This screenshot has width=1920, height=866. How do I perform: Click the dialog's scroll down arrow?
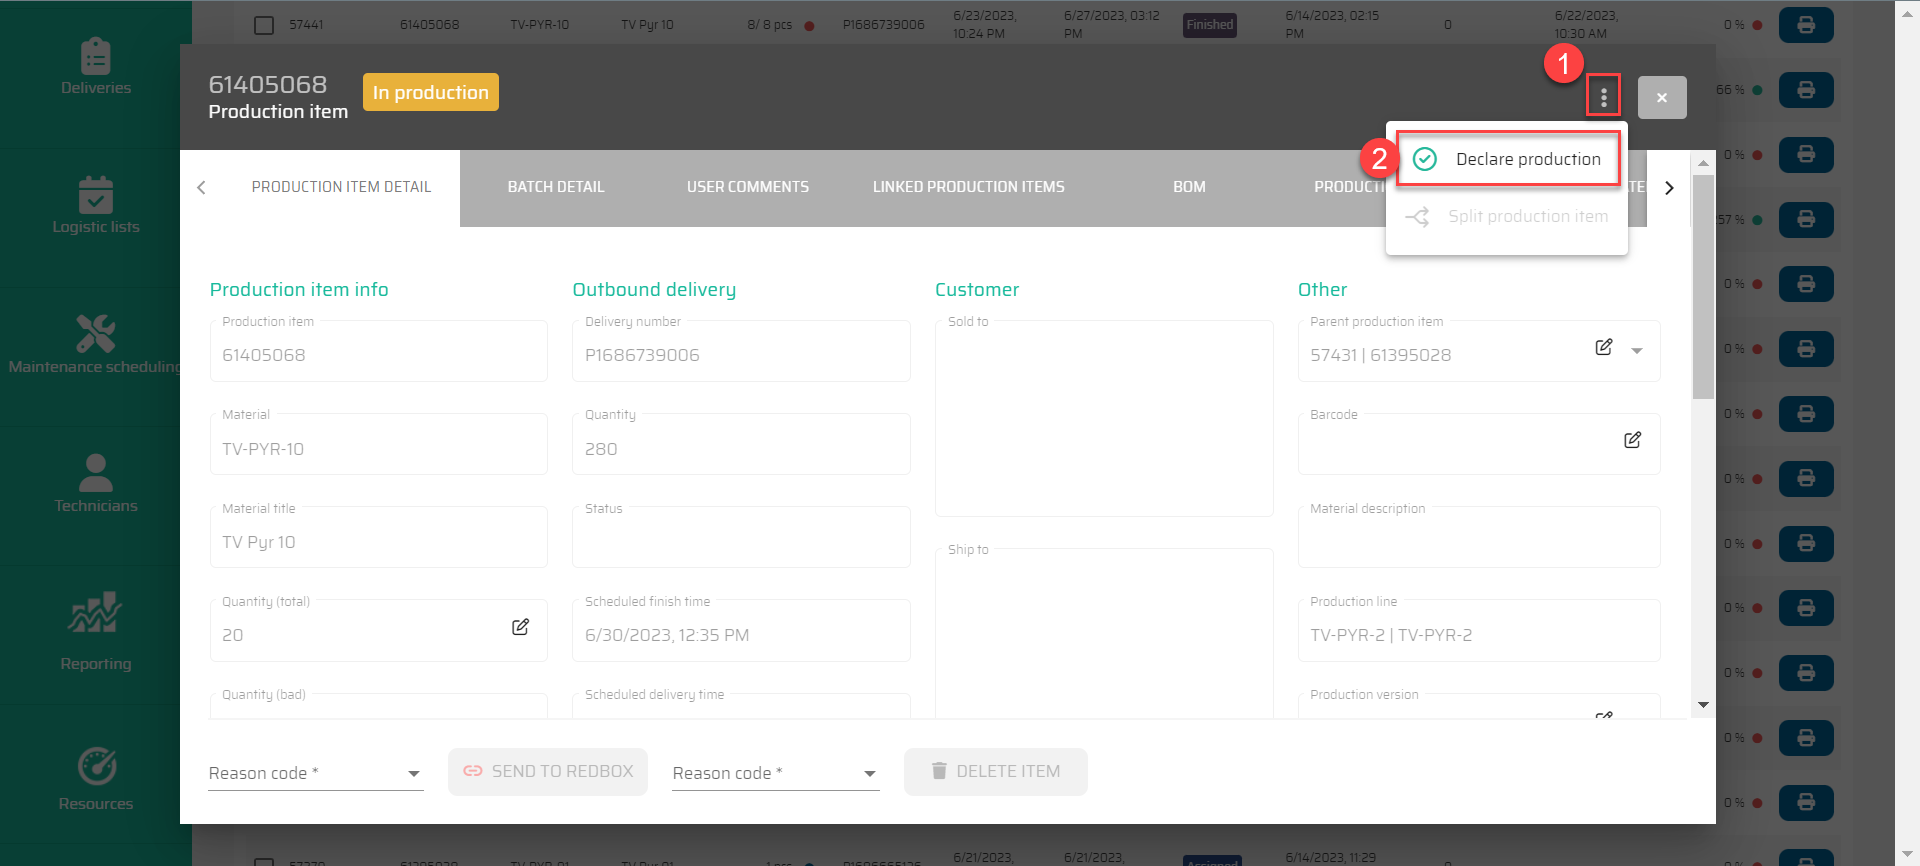pos(1703,705)
